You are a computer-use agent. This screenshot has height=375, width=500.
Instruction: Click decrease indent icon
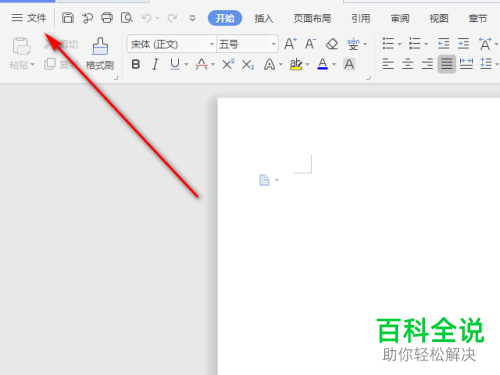[x=443, y=44]
